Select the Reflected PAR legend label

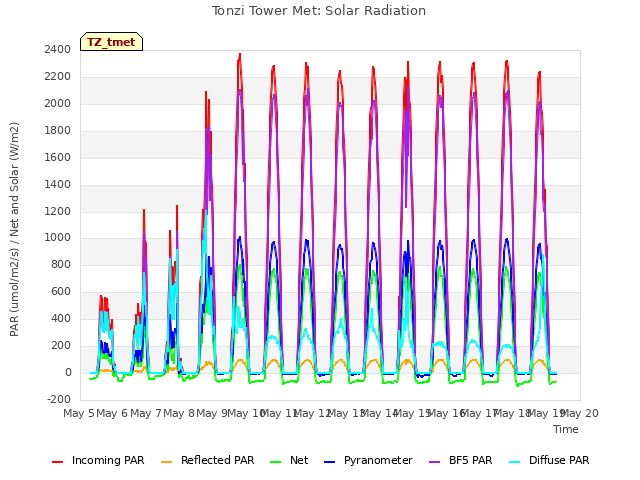[218, 460]
